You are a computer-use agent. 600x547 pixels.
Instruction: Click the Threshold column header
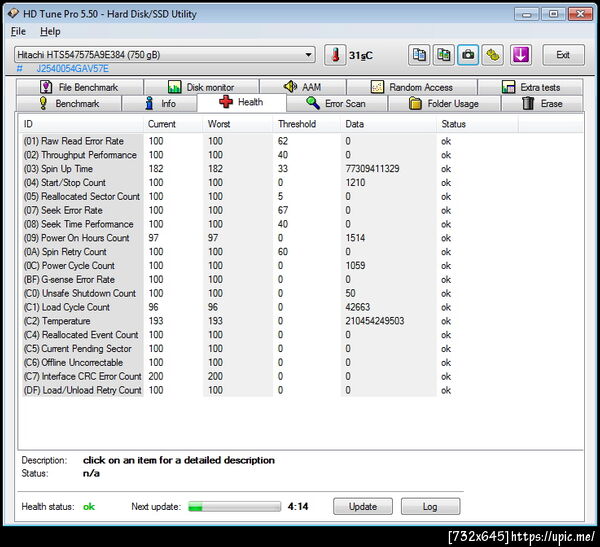click(307, 124)
